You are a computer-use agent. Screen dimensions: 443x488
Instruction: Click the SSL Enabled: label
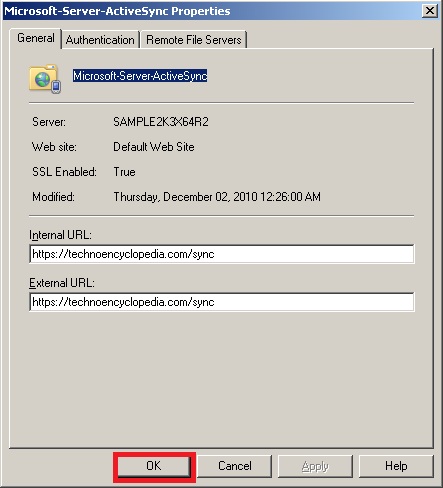(64, 172)
